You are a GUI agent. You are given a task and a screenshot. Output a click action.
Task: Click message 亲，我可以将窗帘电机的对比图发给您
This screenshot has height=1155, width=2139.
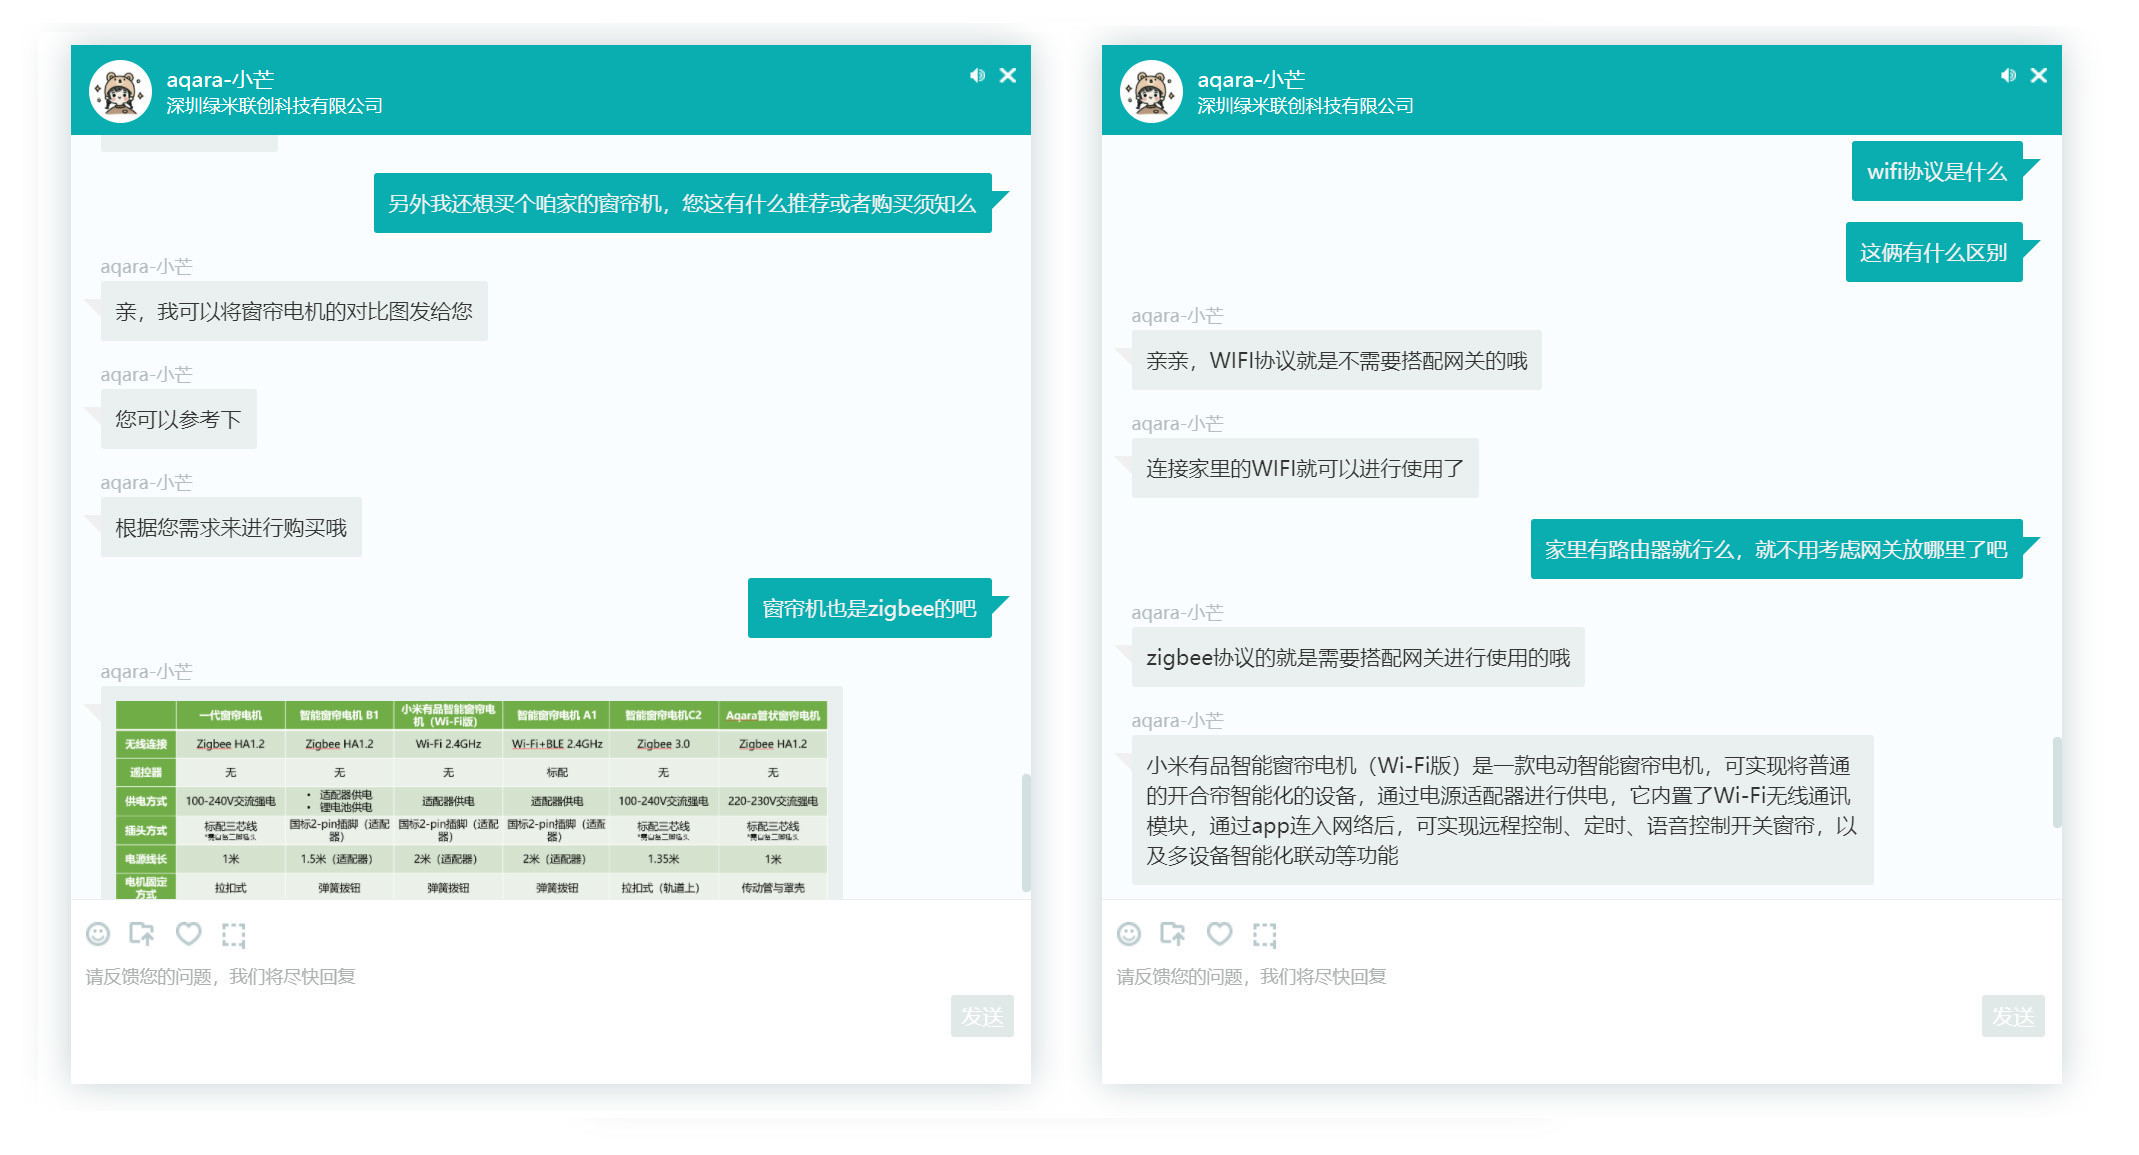point(294,311)
